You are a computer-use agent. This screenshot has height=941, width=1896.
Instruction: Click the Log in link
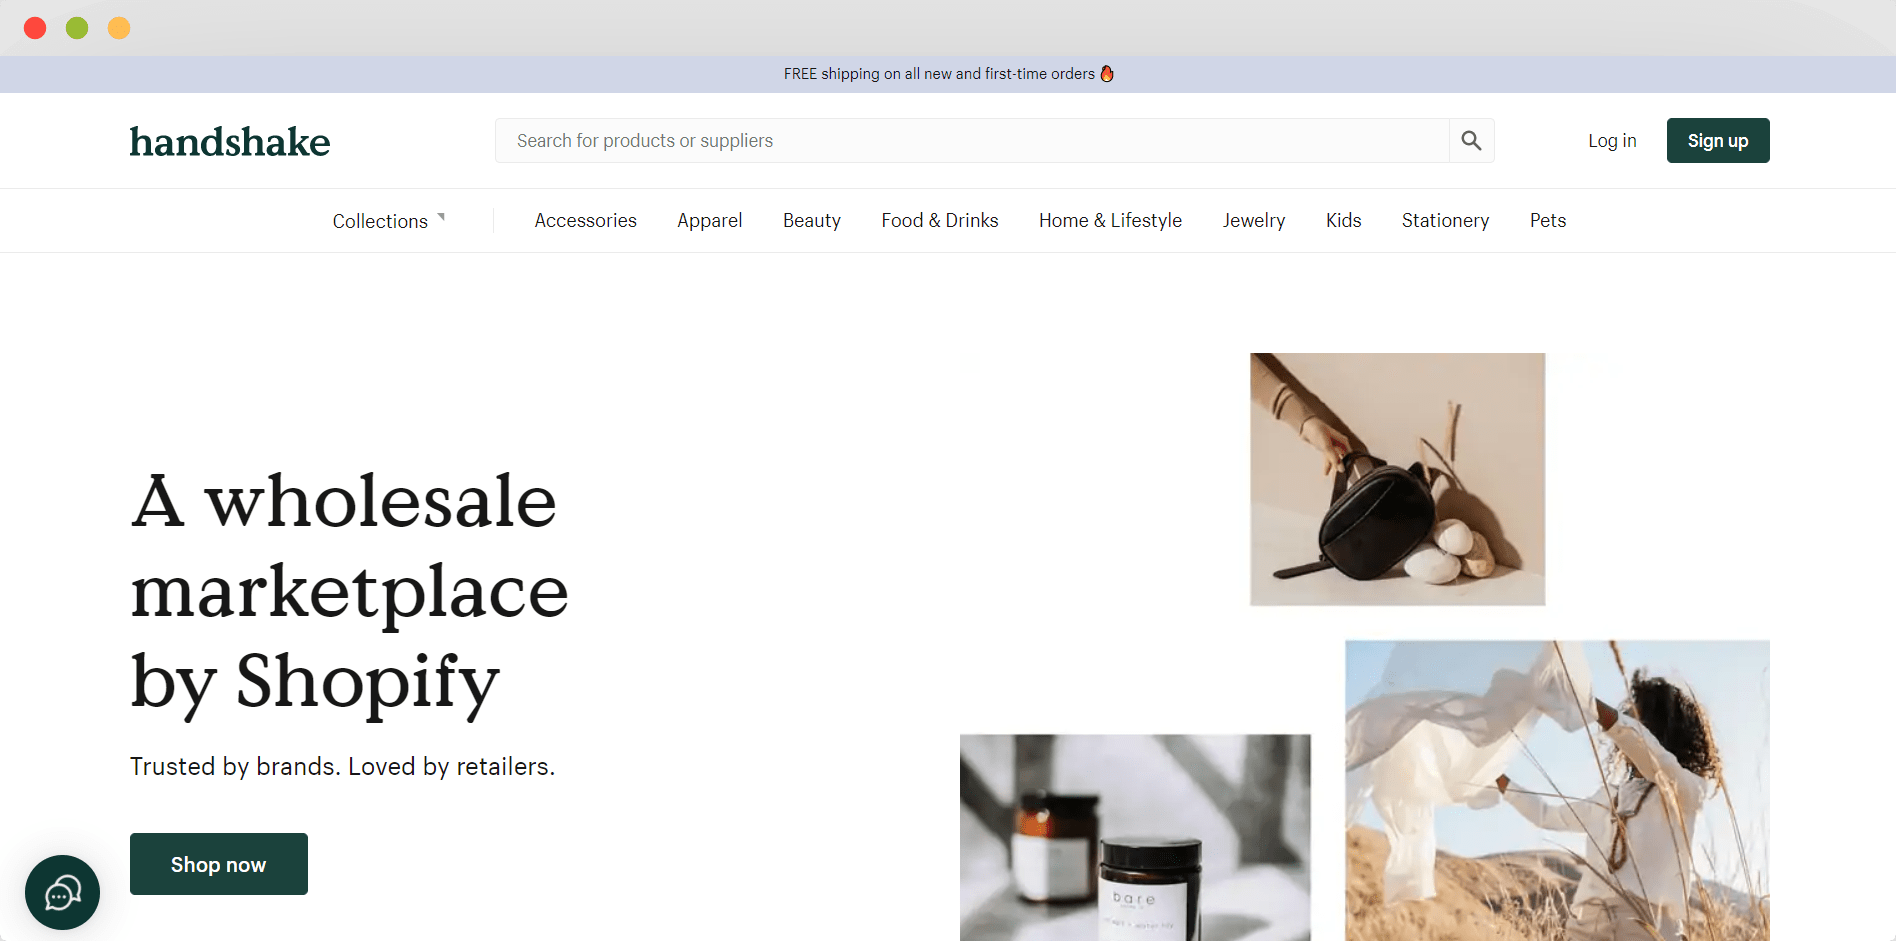pyautogui.click(x=1612, y=141)
